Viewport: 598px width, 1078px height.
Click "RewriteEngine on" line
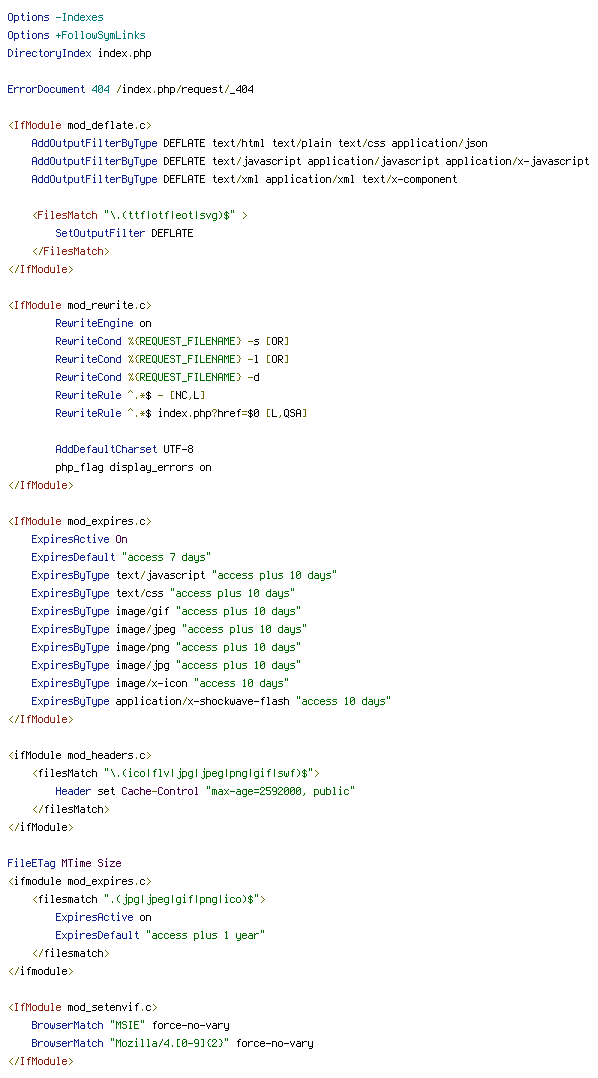[x=104, y=323]
